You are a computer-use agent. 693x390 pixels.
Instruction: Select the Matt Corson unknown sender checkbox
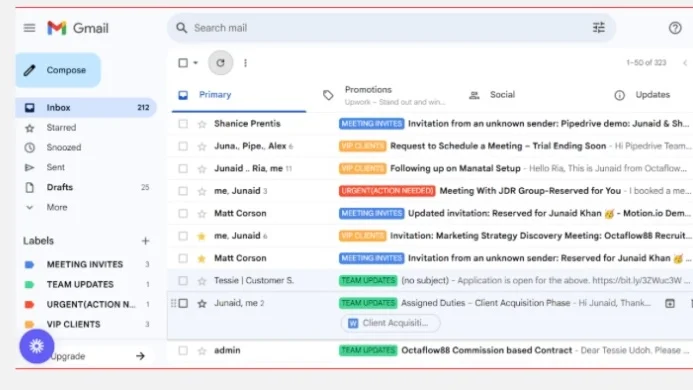pos(183,258)
